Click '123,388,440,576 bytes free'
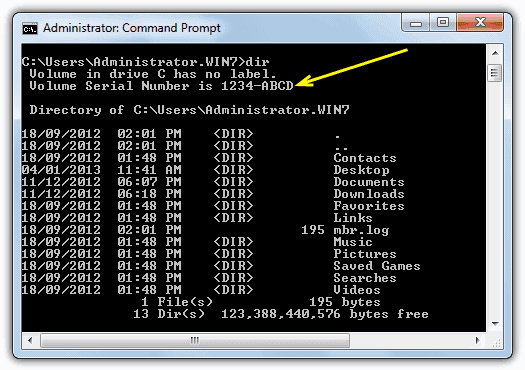525x370 pixels. pyautogui.click(x=325, y=314)
